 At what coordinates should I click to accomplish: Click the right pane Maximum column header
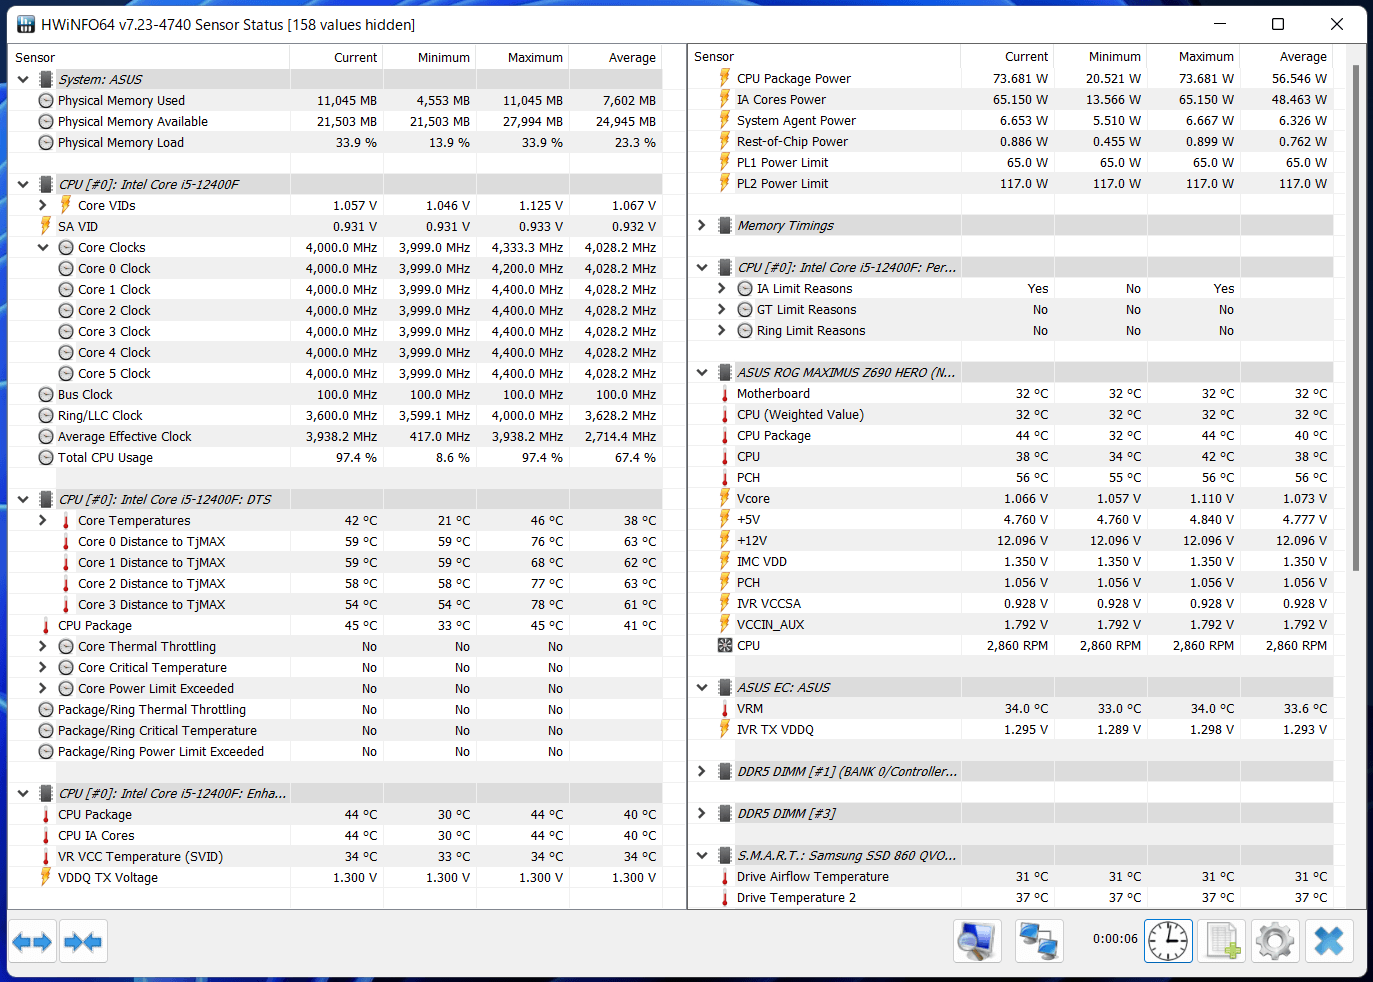1194,57
